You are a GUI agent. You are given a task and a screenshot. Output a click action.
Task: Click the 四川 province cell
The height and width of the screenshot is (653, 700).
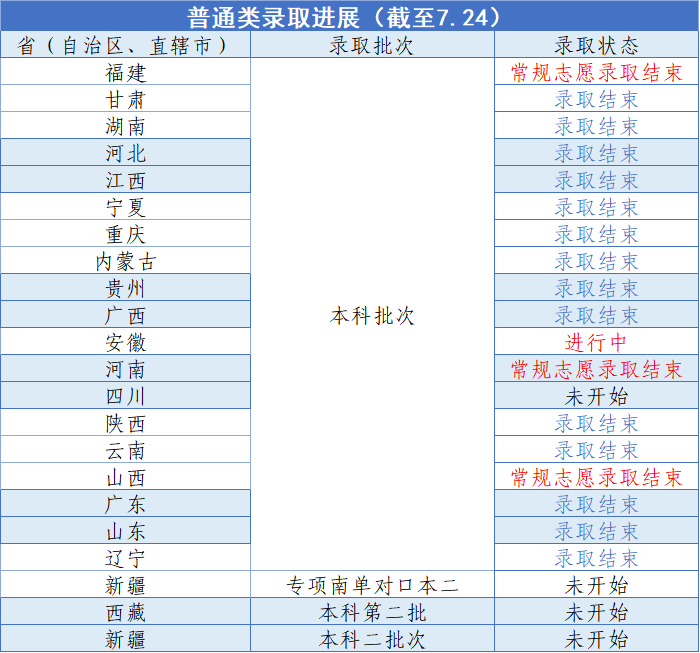pos(125,396)
